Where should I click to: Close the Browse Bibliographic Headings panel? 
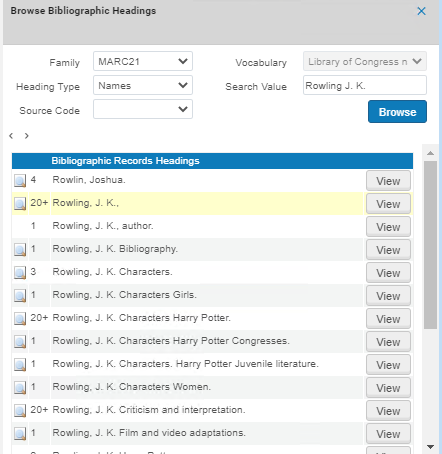[x=421, y=11]
